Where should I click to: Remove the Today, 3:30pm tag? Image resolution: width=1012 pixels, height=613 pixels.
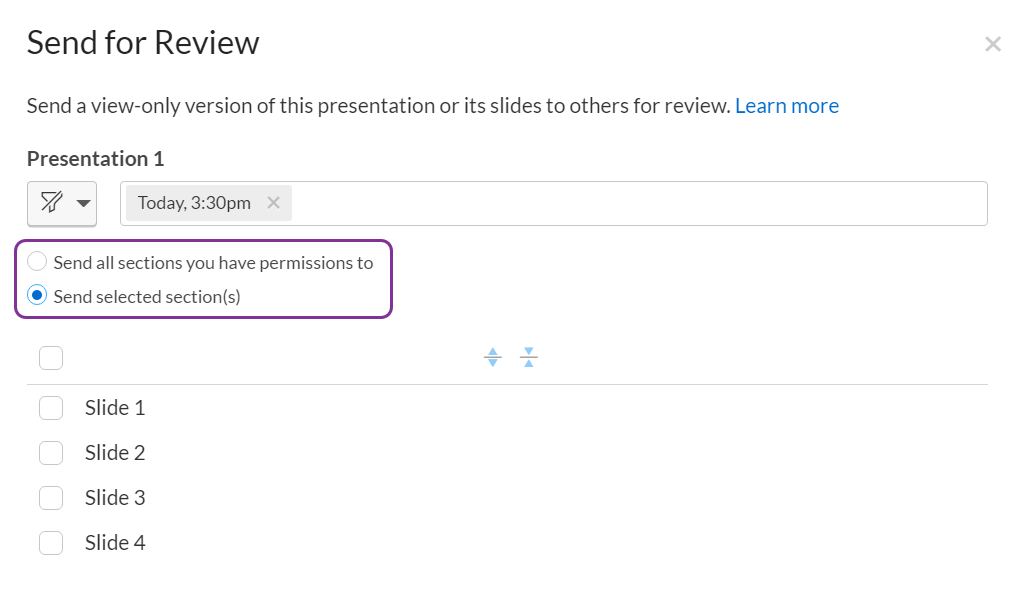(274, 203)
